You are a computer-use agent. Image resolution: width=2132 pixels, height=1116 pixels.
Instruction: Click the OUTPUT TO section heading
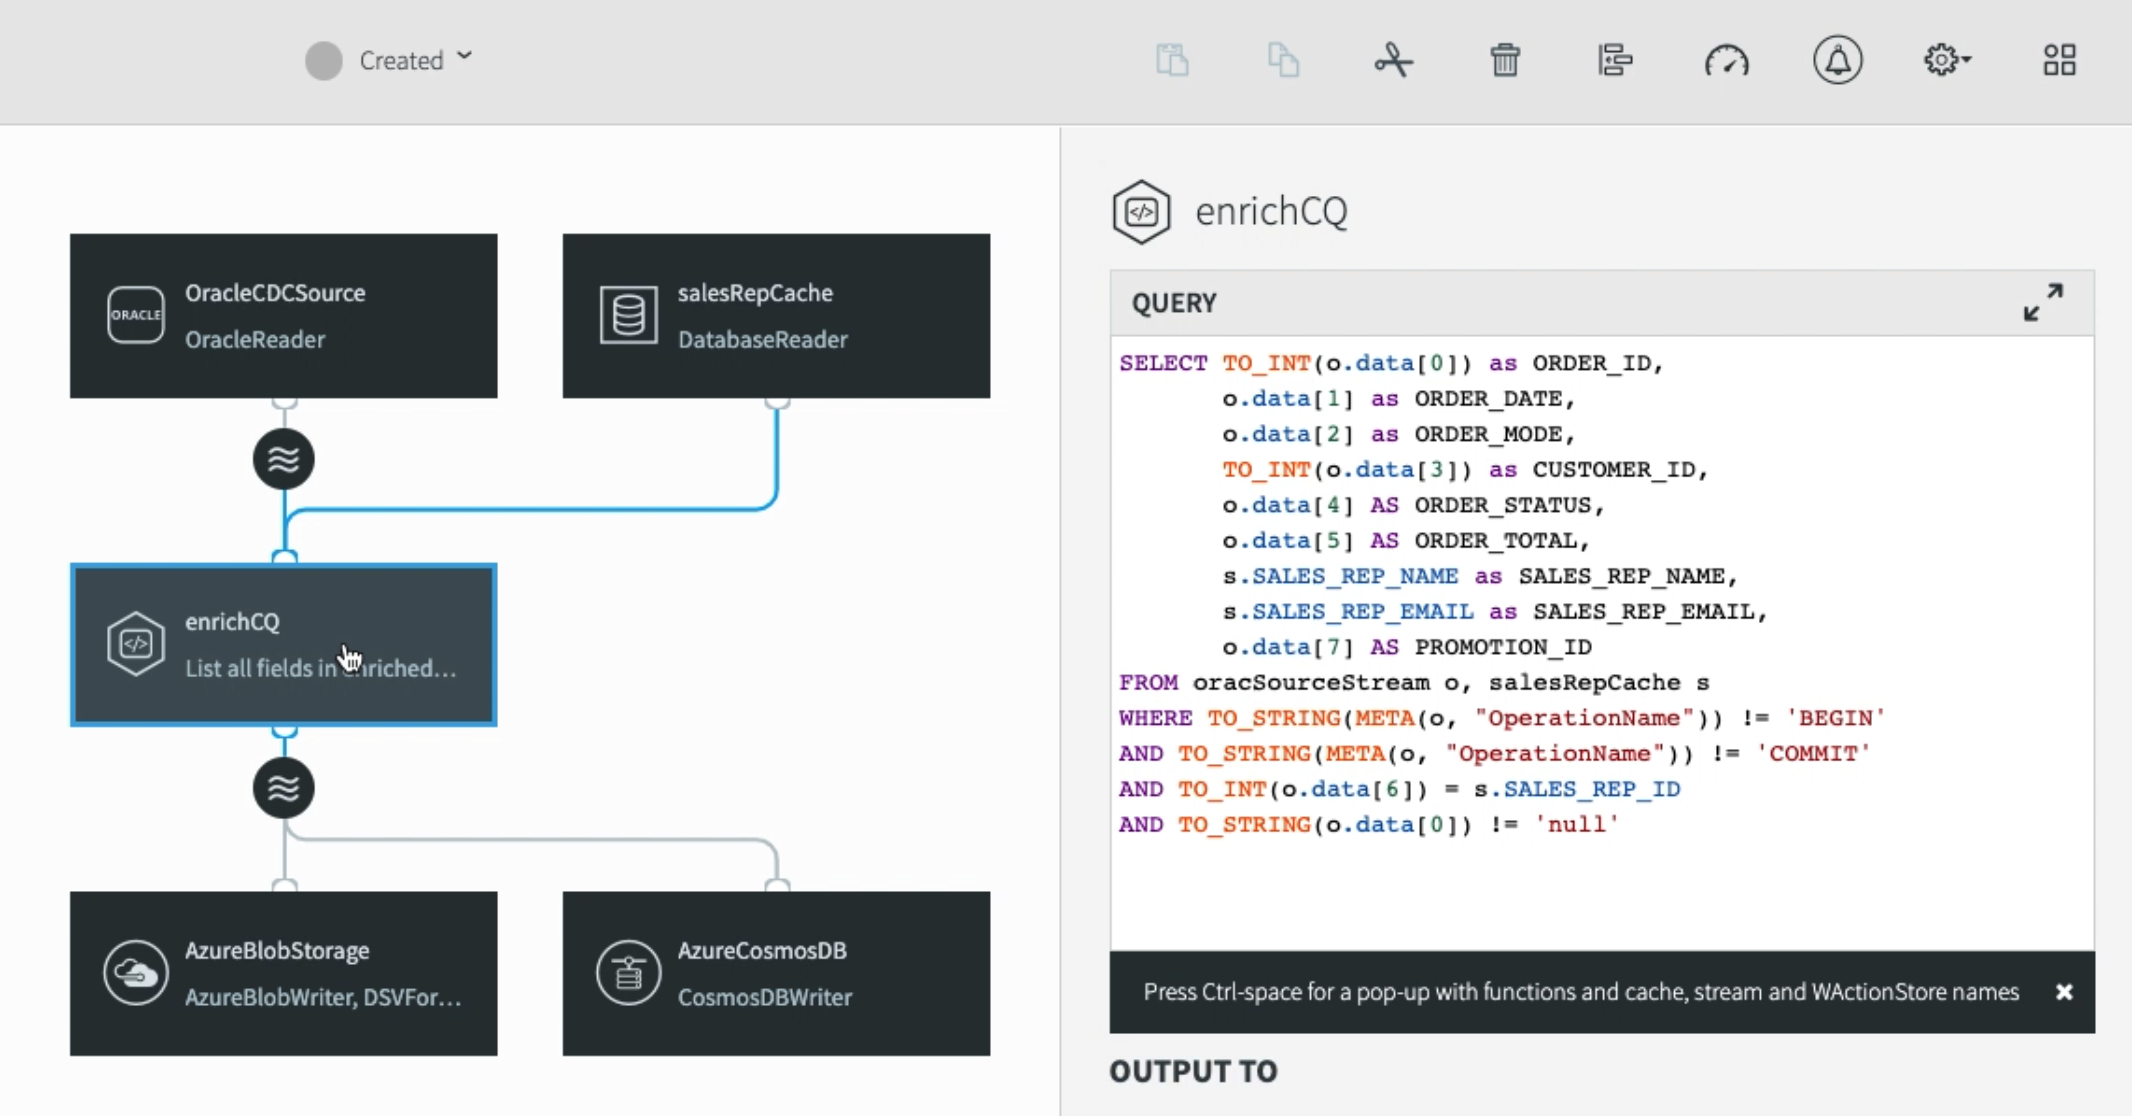coord(1193,1071)
